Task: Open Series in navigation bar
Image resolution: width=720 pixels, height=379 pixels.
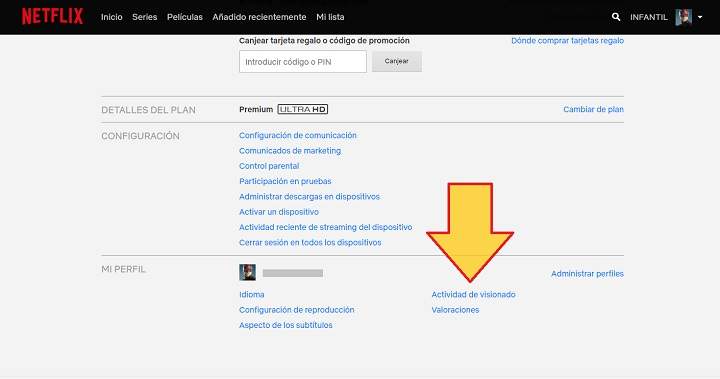Action: click(145, 17)
